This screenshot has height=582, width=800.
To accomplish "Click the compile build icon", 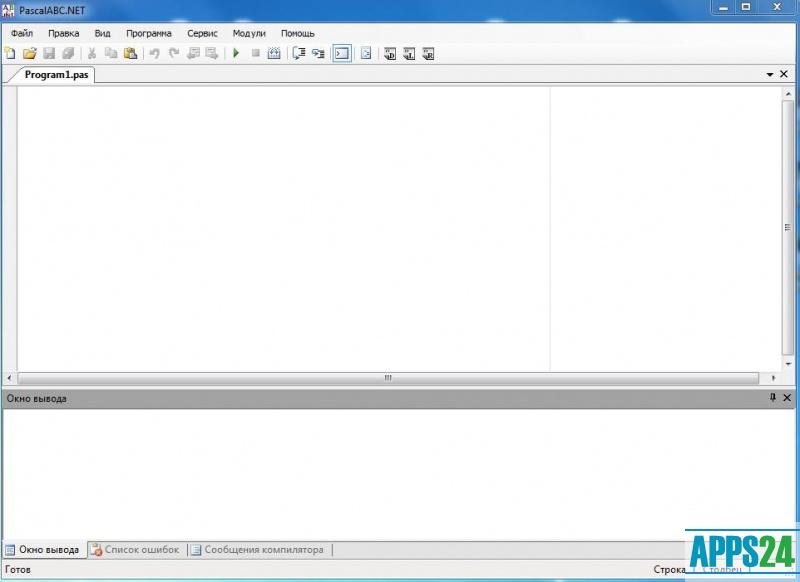I will click(x=274, y=53).
